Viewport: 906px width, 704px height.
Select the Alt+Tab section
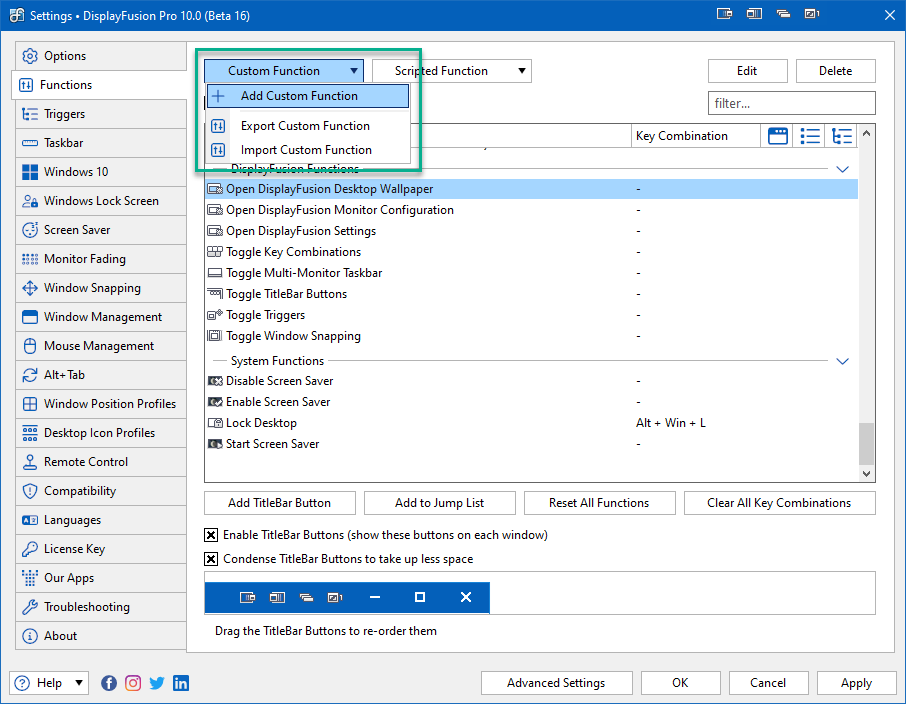tap(101, 375)
